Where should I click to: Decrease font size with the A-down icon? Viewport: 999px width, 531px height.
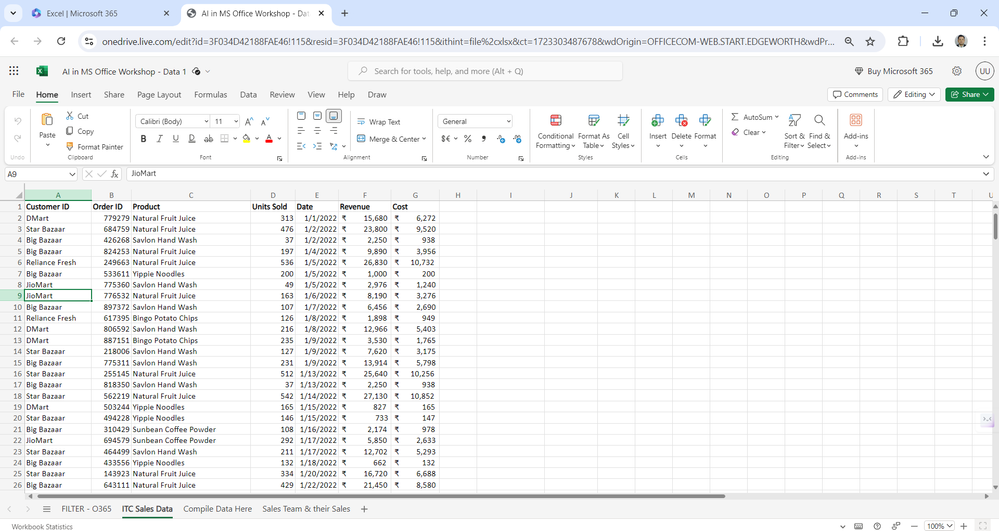(265, 121)
